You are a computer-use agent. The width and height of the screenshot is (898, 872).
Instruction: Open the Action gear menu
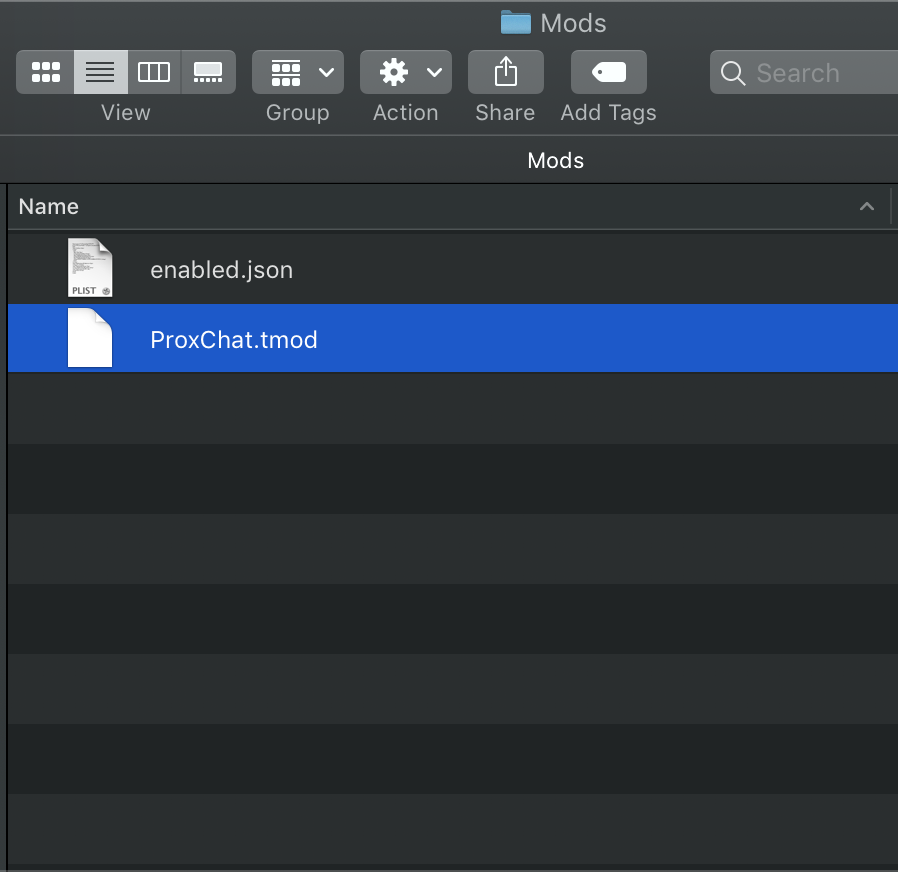tap(405, 72)
